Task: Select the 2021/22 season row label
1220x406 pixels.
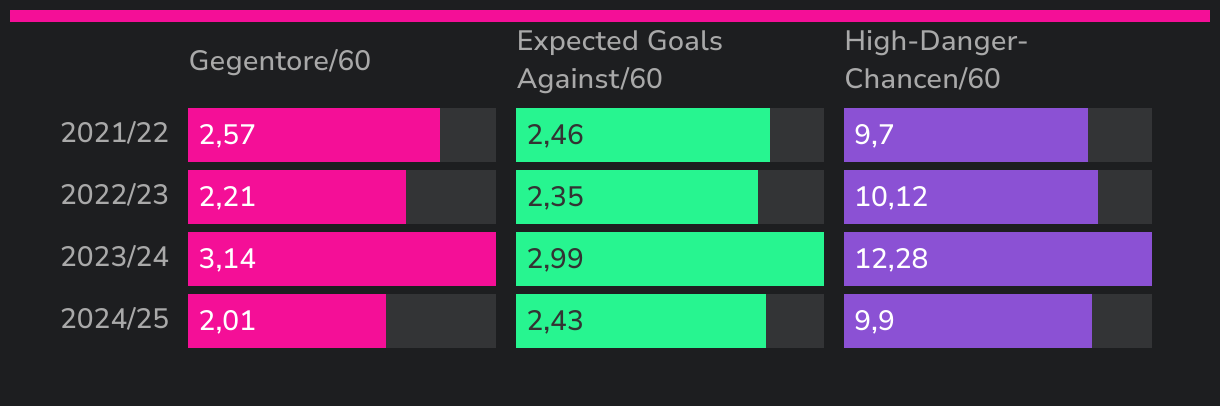Action: [114, 135]
